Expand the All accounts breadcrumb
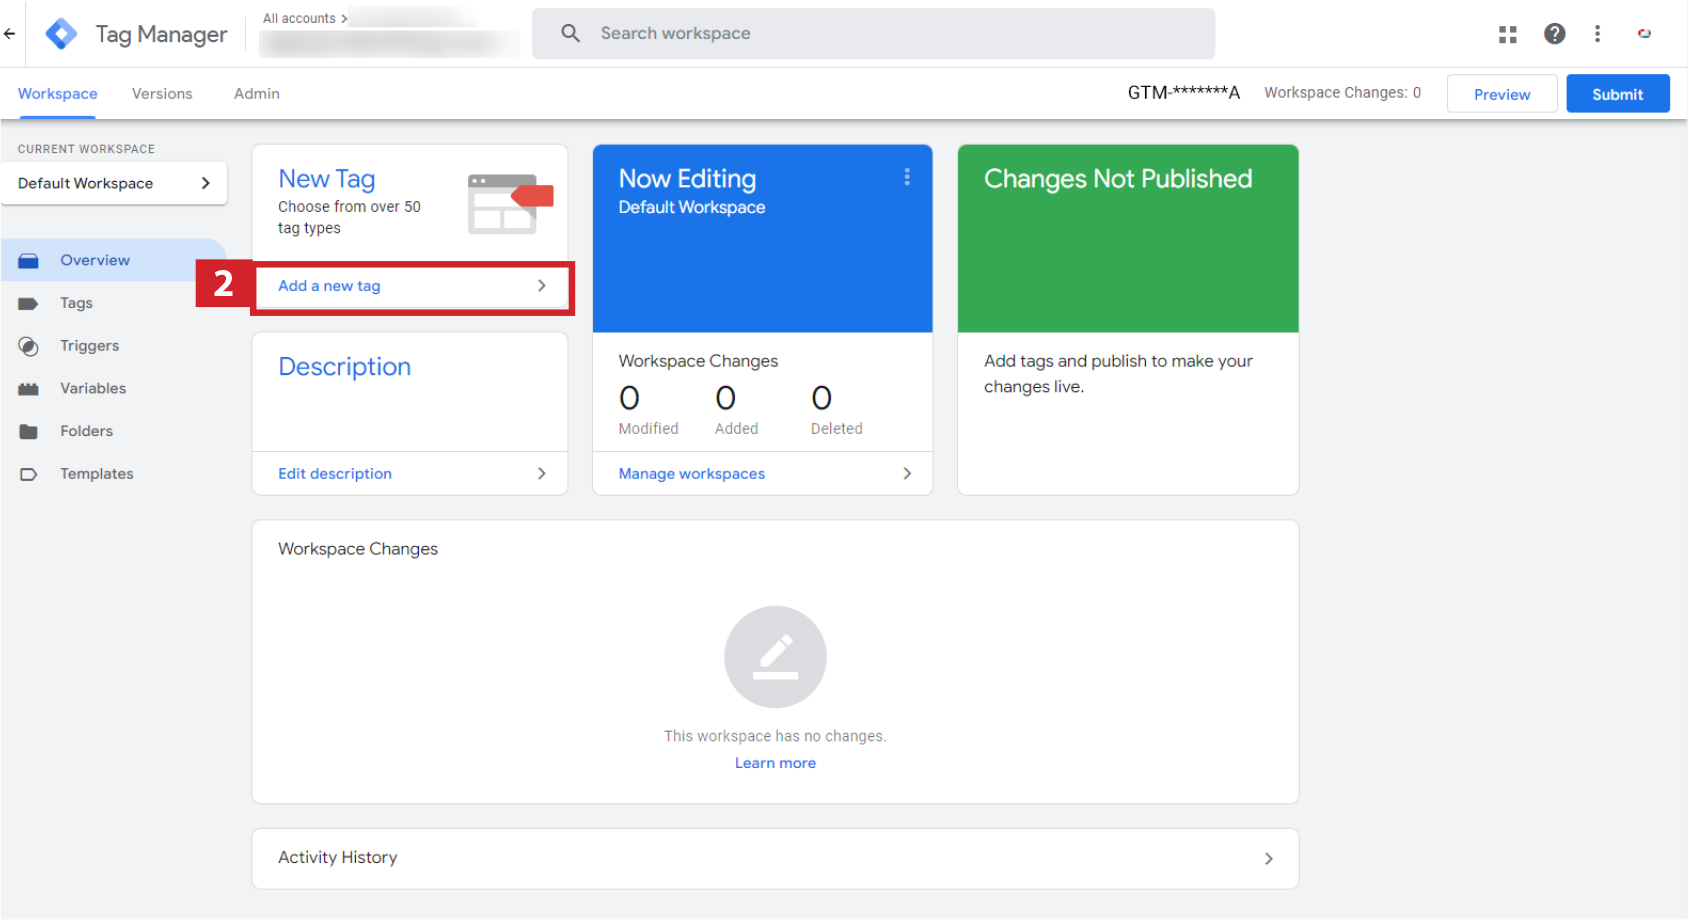Image resolution: width=1689 pixels, height=920 pixels. point(305,18)
